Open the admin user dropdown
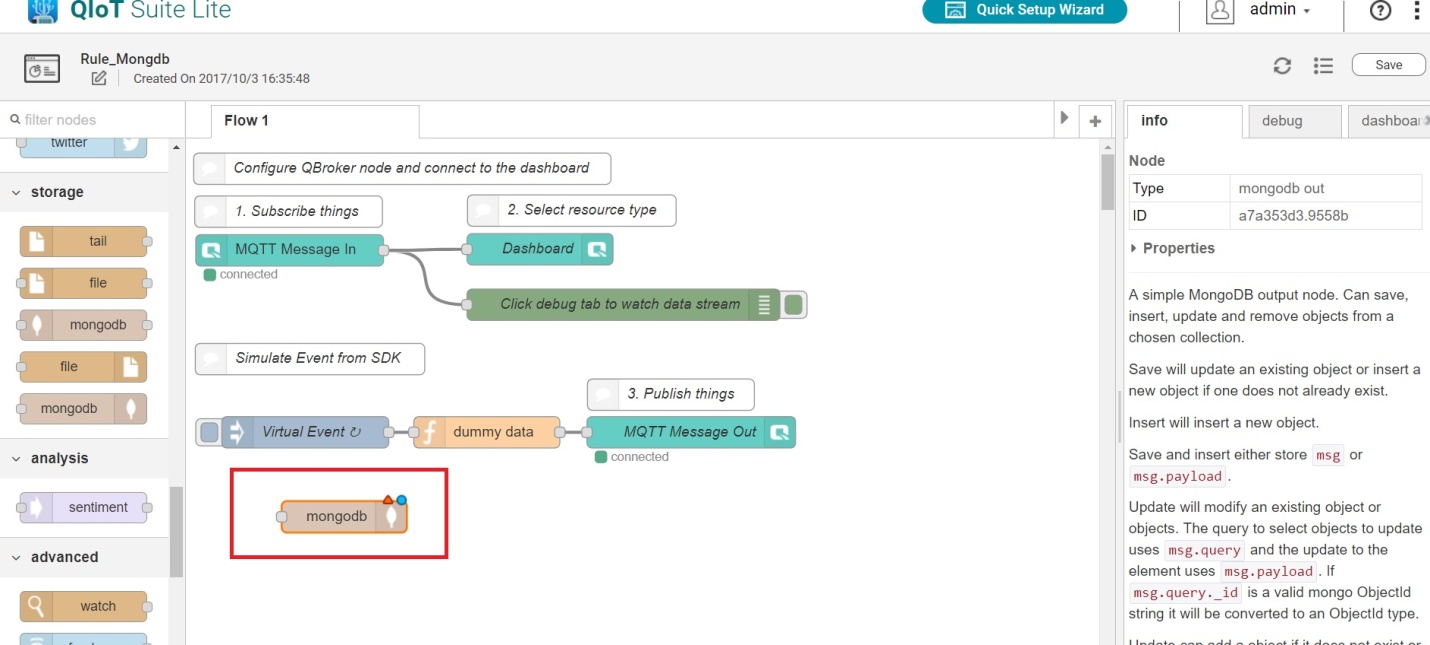Screen dimensions: 1430x645 [1280, 10]
